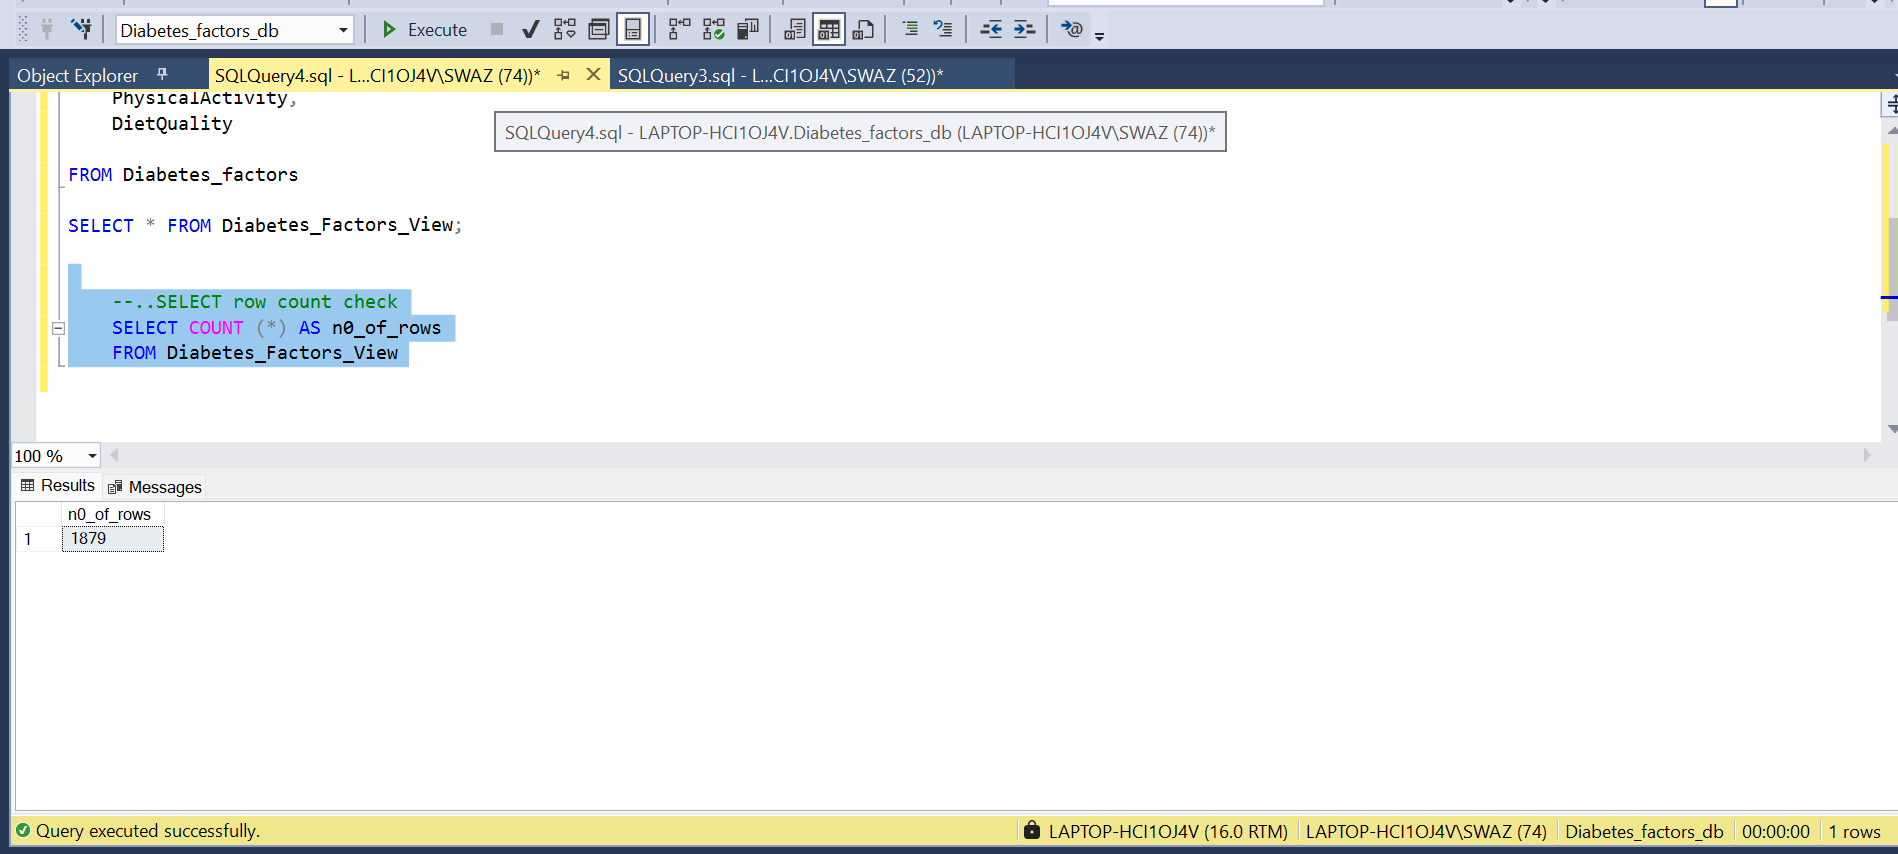Viewport: 1898px width, 854px height.
Task: Click the editor scroll-up arrow
Action: click(1892, 131)
